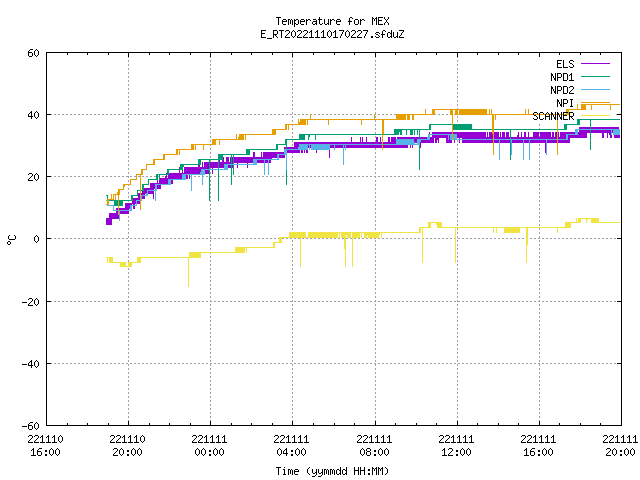Click the y-axis tick label -20

pos(31,302)
